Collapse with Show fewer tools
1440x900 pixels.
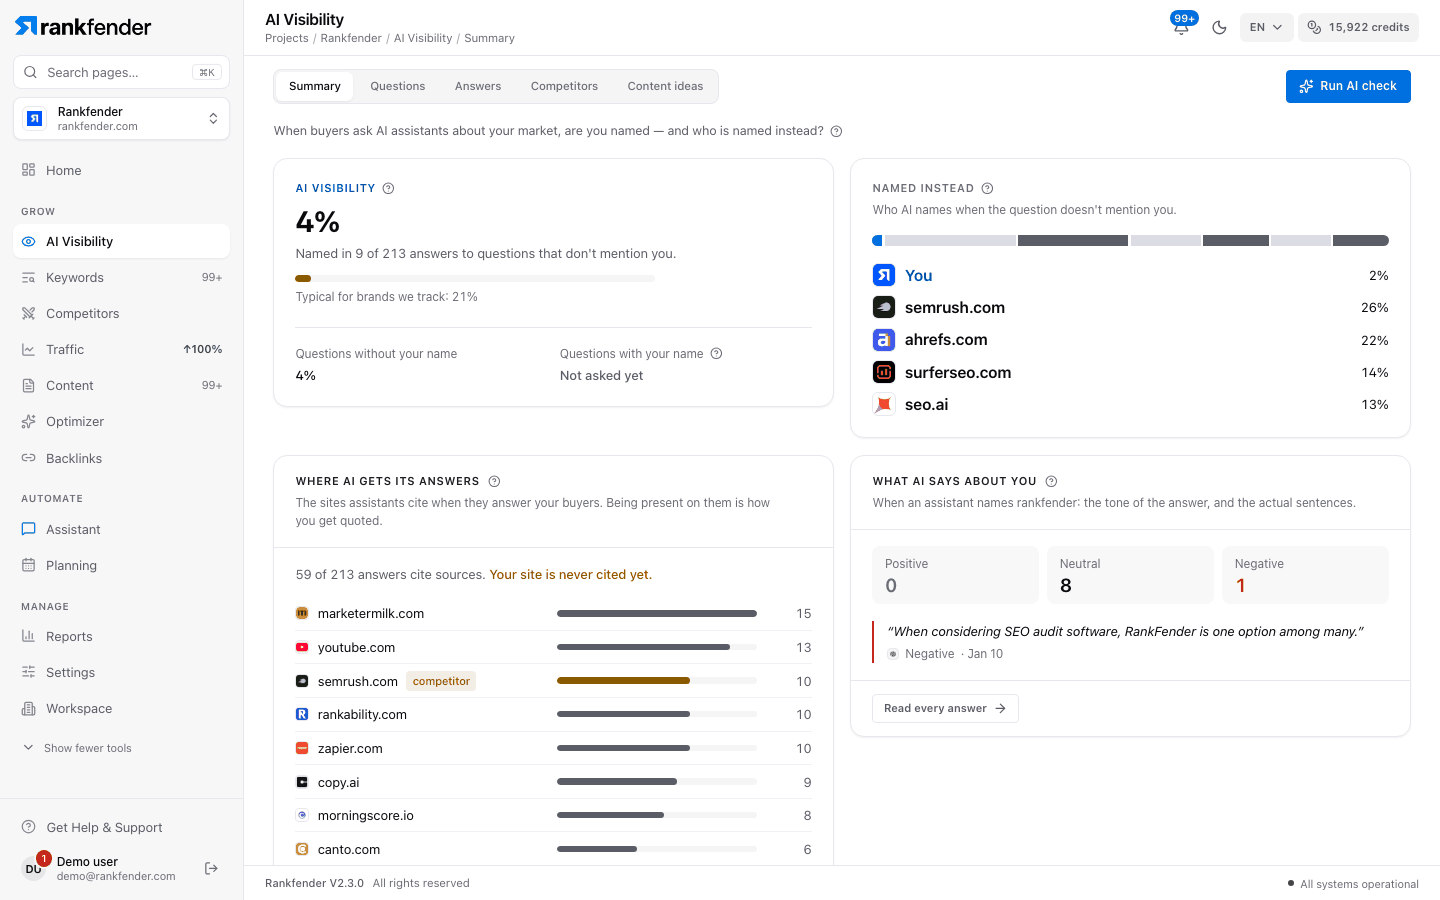[x=78, y=748]
